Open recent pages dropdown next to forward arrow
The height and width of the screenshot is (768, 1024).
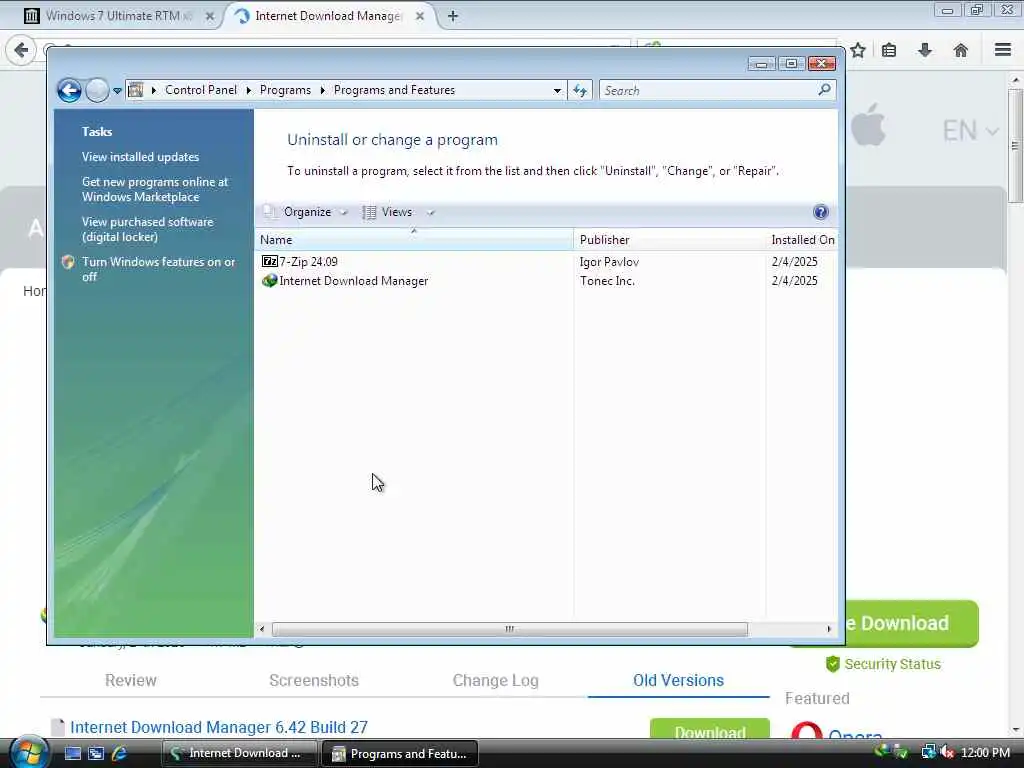pyautogui.click(x=118, y=91)
